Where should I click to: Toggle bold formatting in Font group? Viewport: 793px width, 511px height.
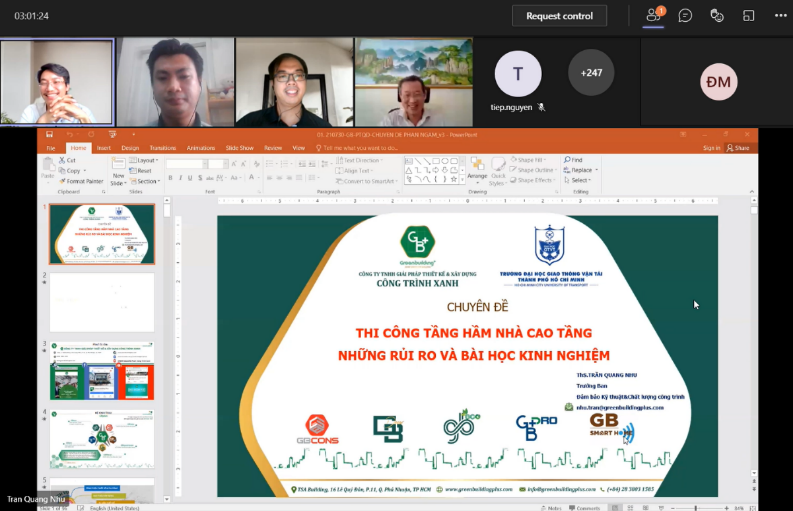(x=170, y=178)
